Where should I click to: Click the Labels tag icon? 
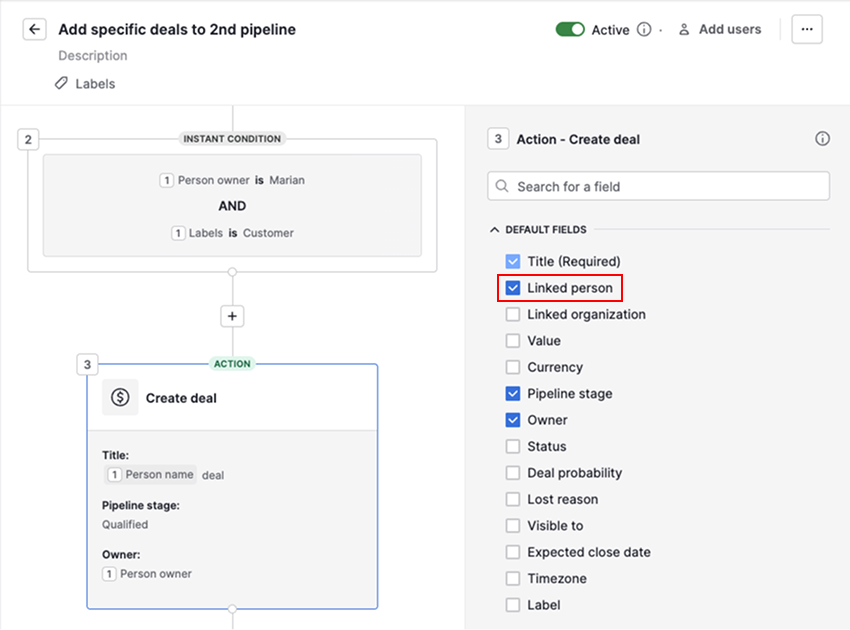(x=62, y=84)
